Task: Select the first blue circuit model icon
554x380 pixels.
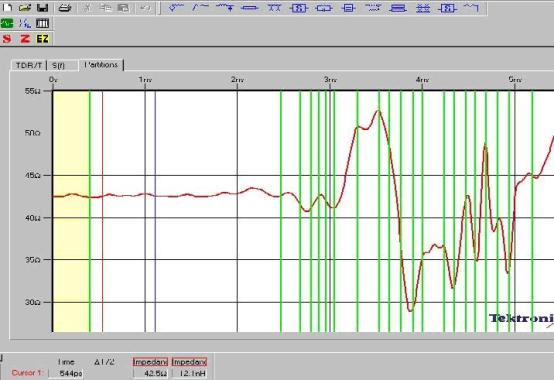Action: pyautogui.click(x=176, y=7)
